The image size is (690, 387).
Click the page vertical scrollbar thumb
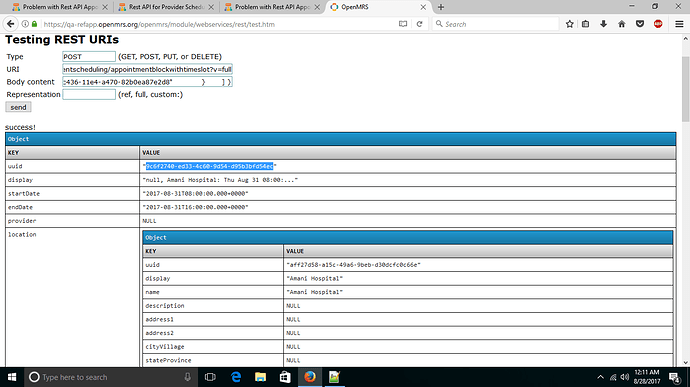(686, 88)
